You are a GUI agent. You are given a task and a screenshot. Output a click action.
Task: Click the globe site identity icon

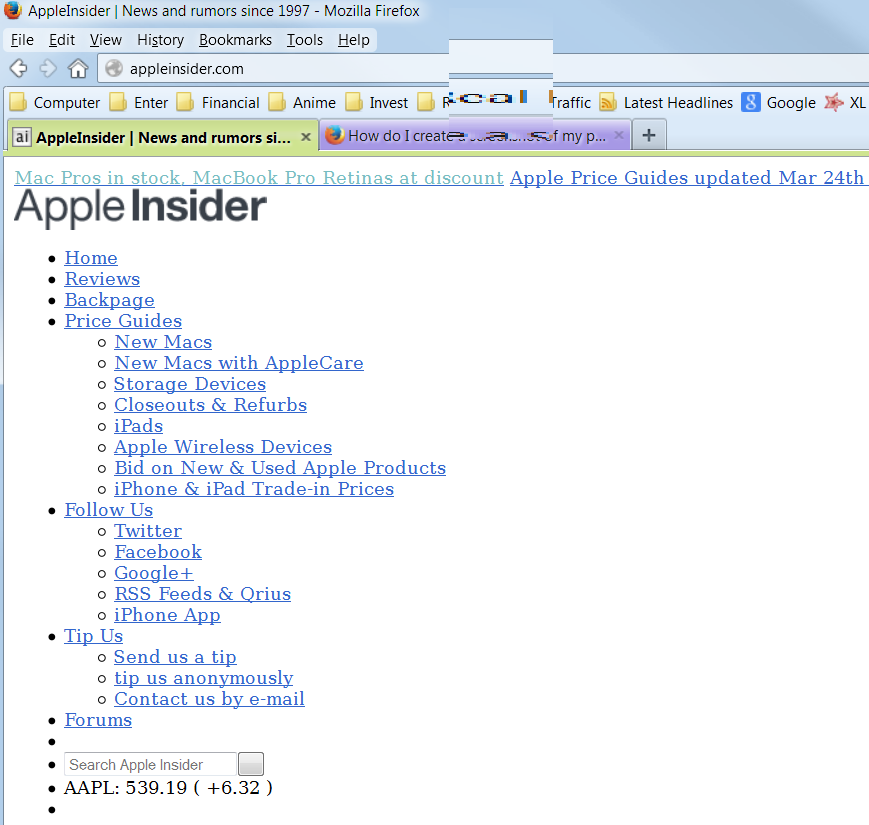pos(114,69)
